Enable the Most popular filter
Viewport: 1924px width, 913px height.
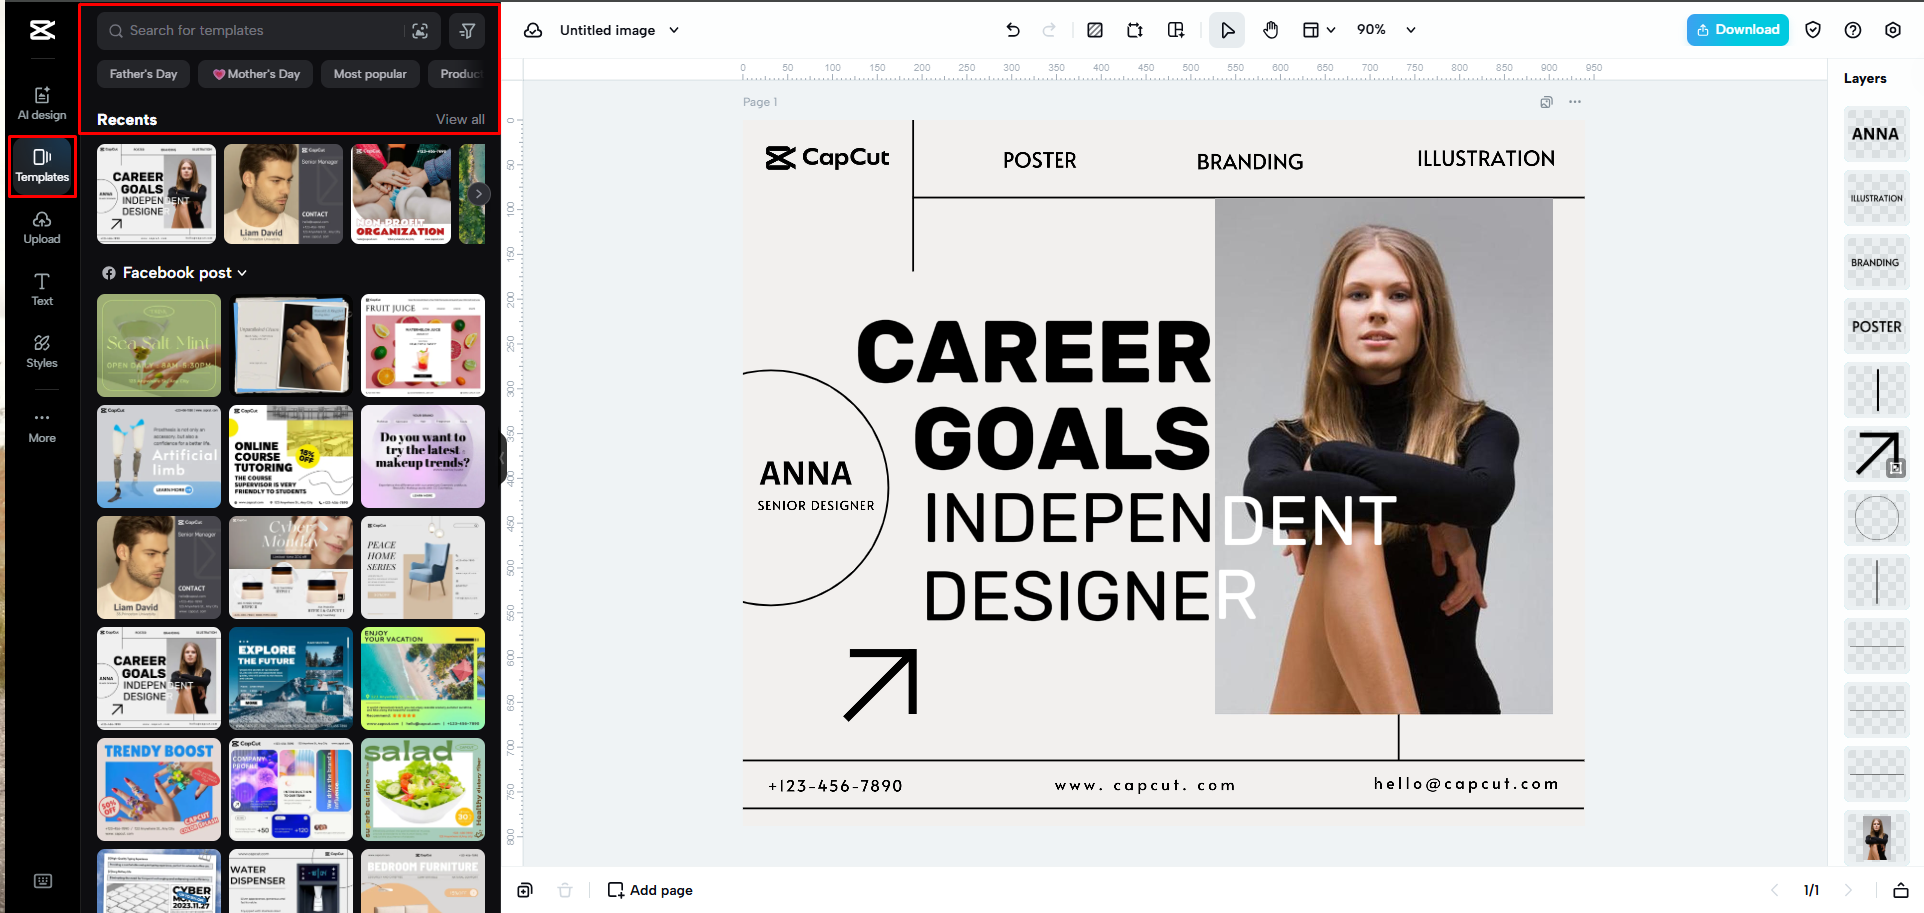point(369,73)
